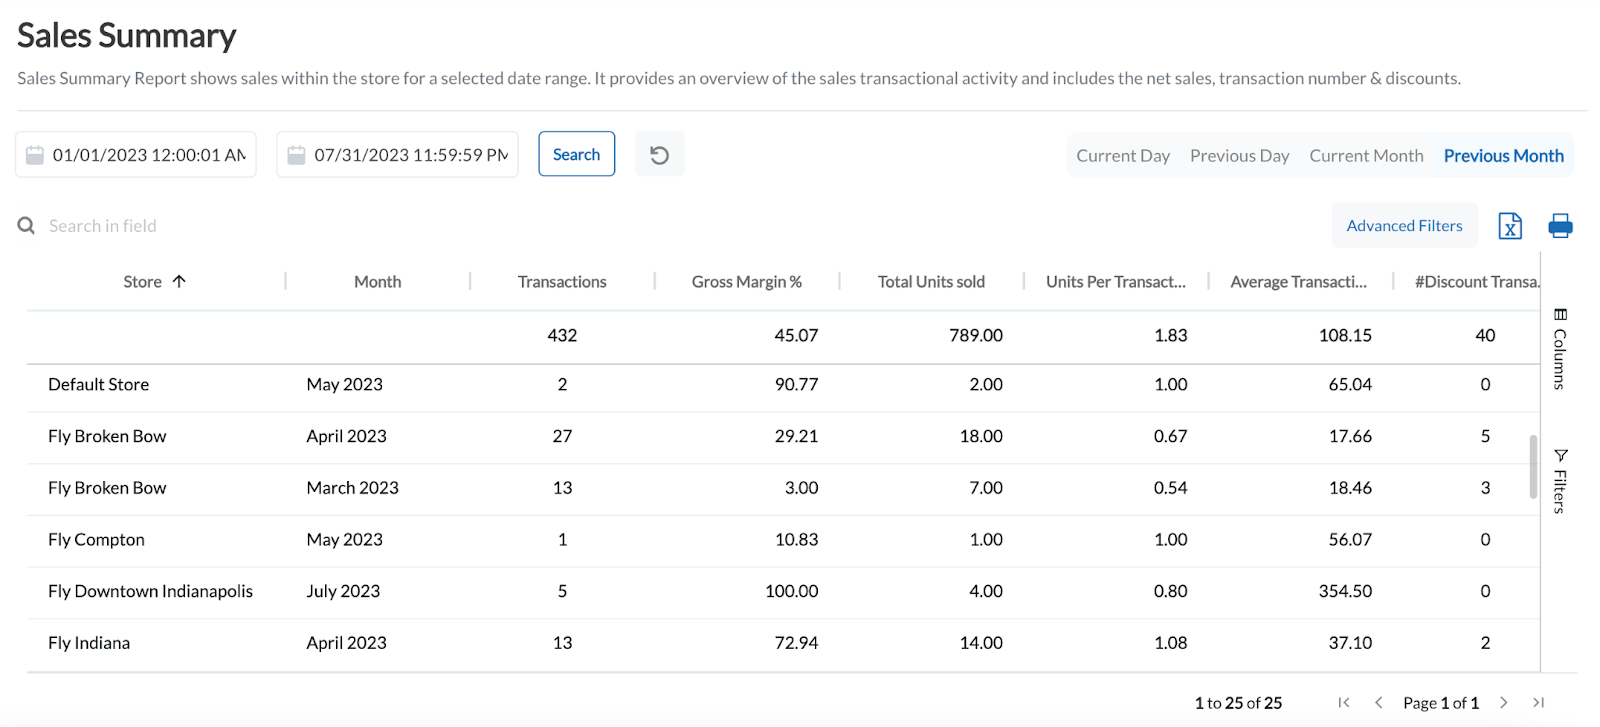Click the search magnifier icon
Screen dimensions: 1600x727
[26, 226]
